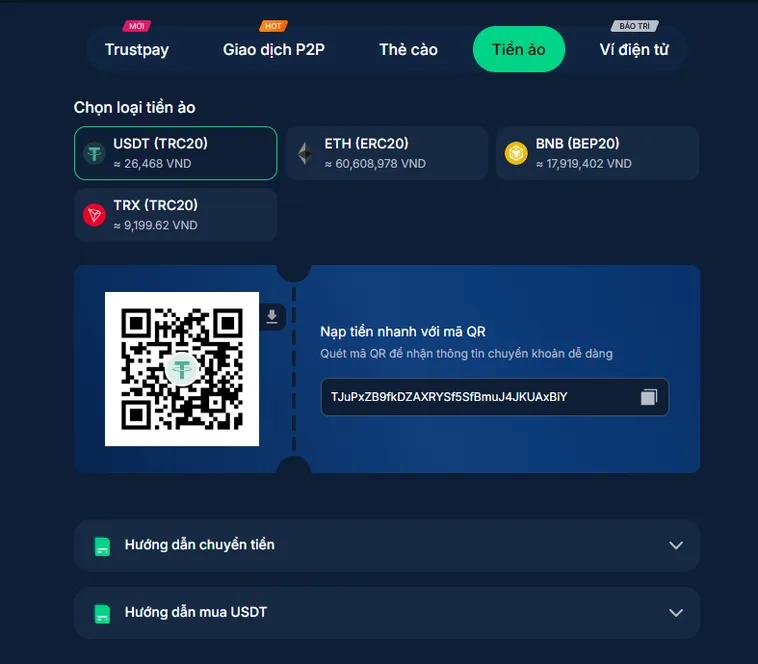
Task: Click the Ethereum diamond icon
Action: coord(305,154)
